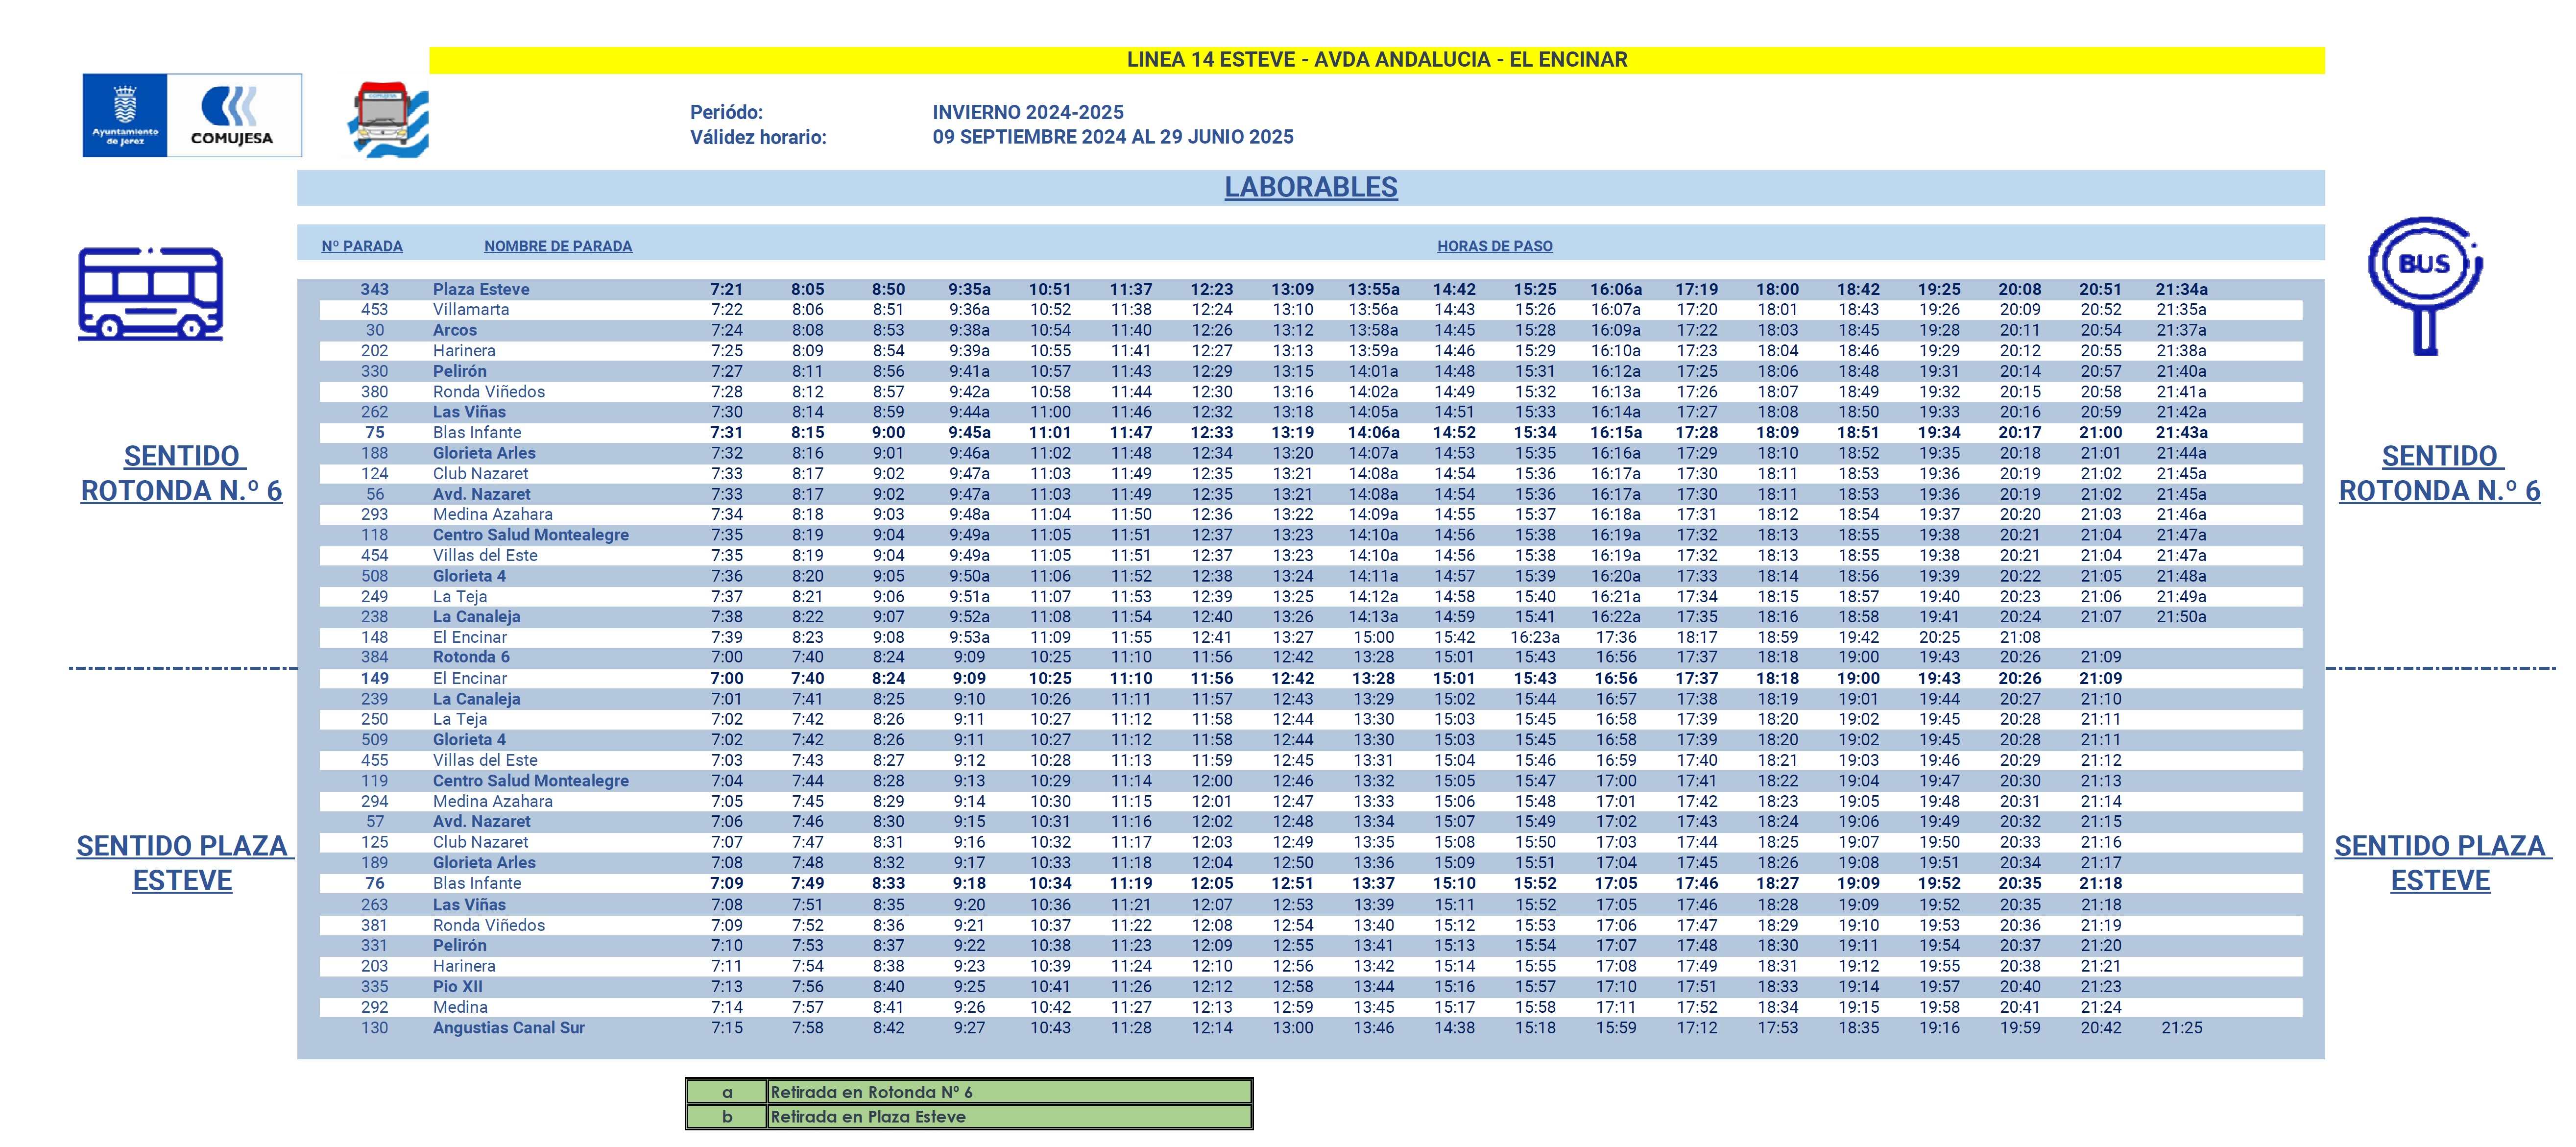
Task: Click the red cartoon bus icon
Action: pyautogui.click(x=388, y=120)
